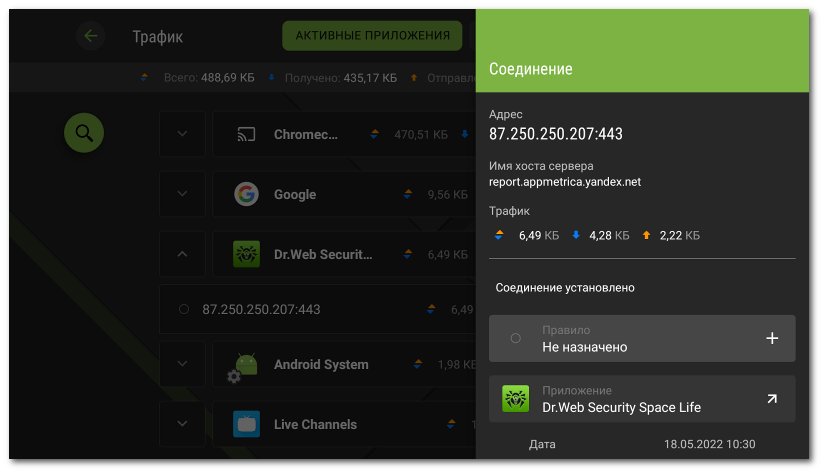The height and width of the screenshot is (474, 824).
Task: Select the Google app logo icon
Action: [246, 194]
